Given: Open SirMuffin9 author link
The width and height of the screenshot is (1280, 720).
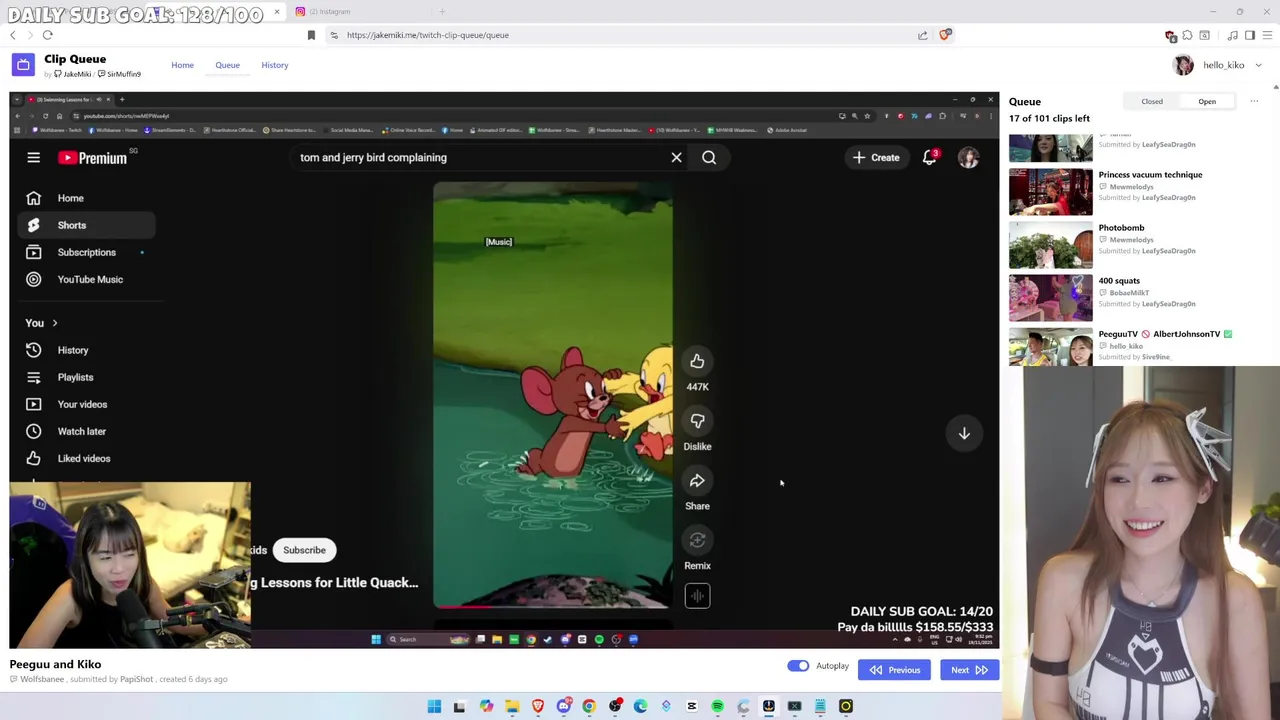Looking at the screenshot, I should (119, 74).
